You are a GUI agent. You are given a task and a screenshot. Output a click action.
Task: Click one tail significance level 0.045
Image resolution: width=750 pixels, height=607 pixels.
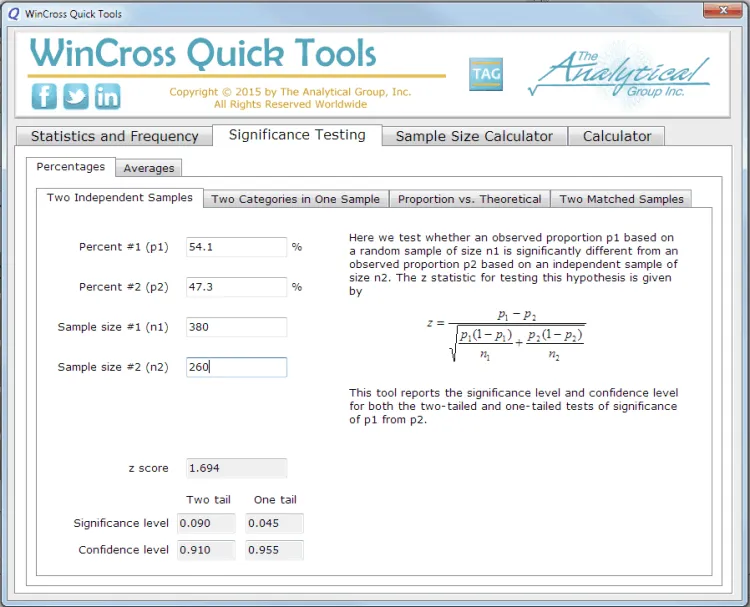coord(274,523)
